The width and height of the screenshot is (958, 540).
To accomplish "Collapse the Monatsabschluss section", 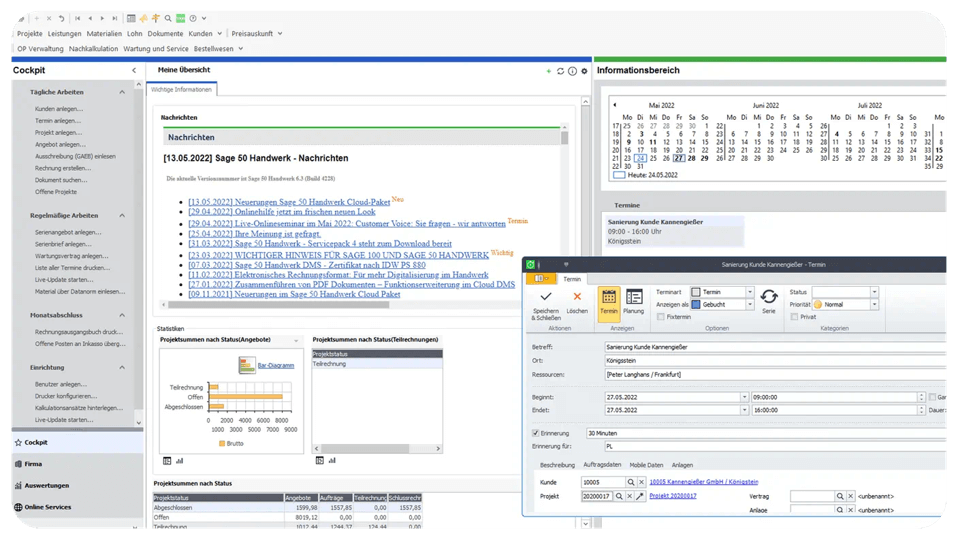I will pyautogui.click(x=122, y=315).
